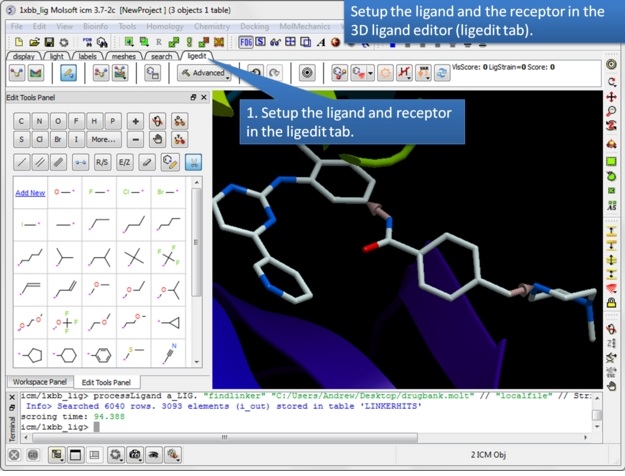
Task: Click the save icon in main toolbar
Action: (49, 42)
